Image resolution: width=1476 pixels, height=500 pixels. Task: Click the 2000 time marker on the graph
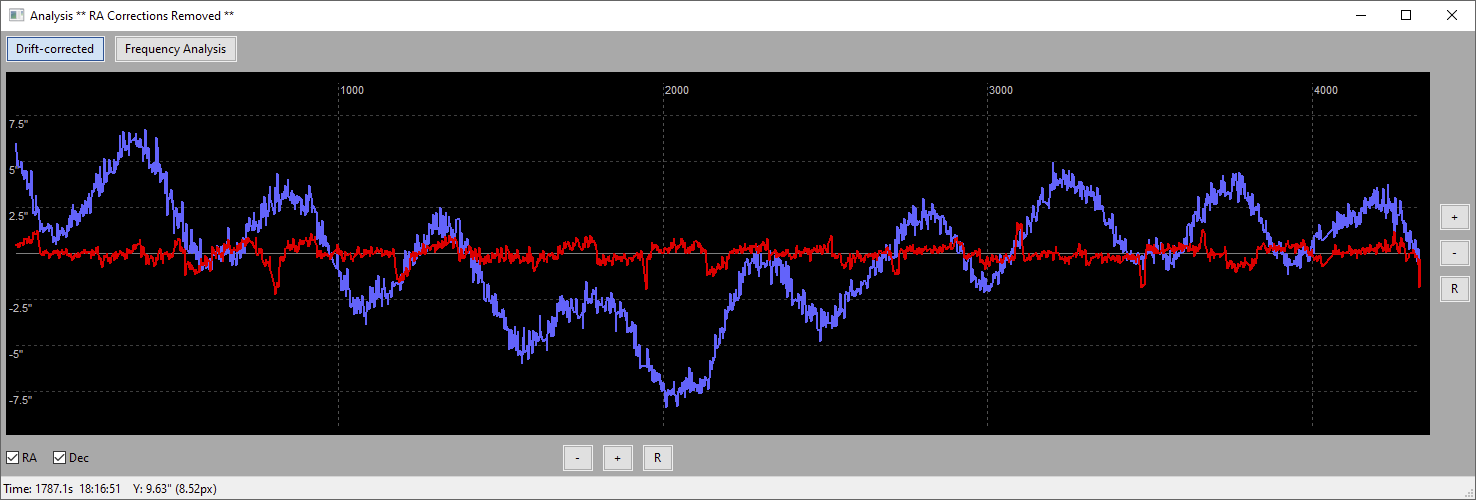tap(676, 91)
